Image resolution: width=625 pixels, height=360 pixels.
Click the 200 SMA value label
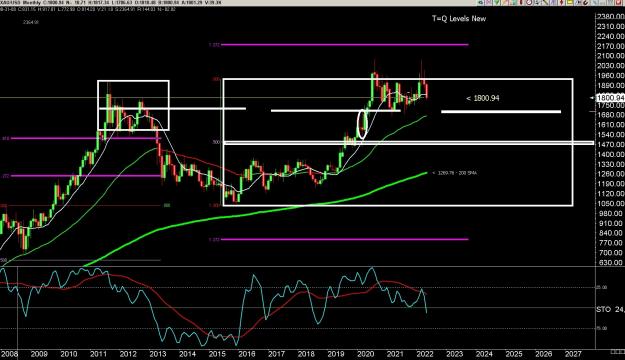[454, 173]
